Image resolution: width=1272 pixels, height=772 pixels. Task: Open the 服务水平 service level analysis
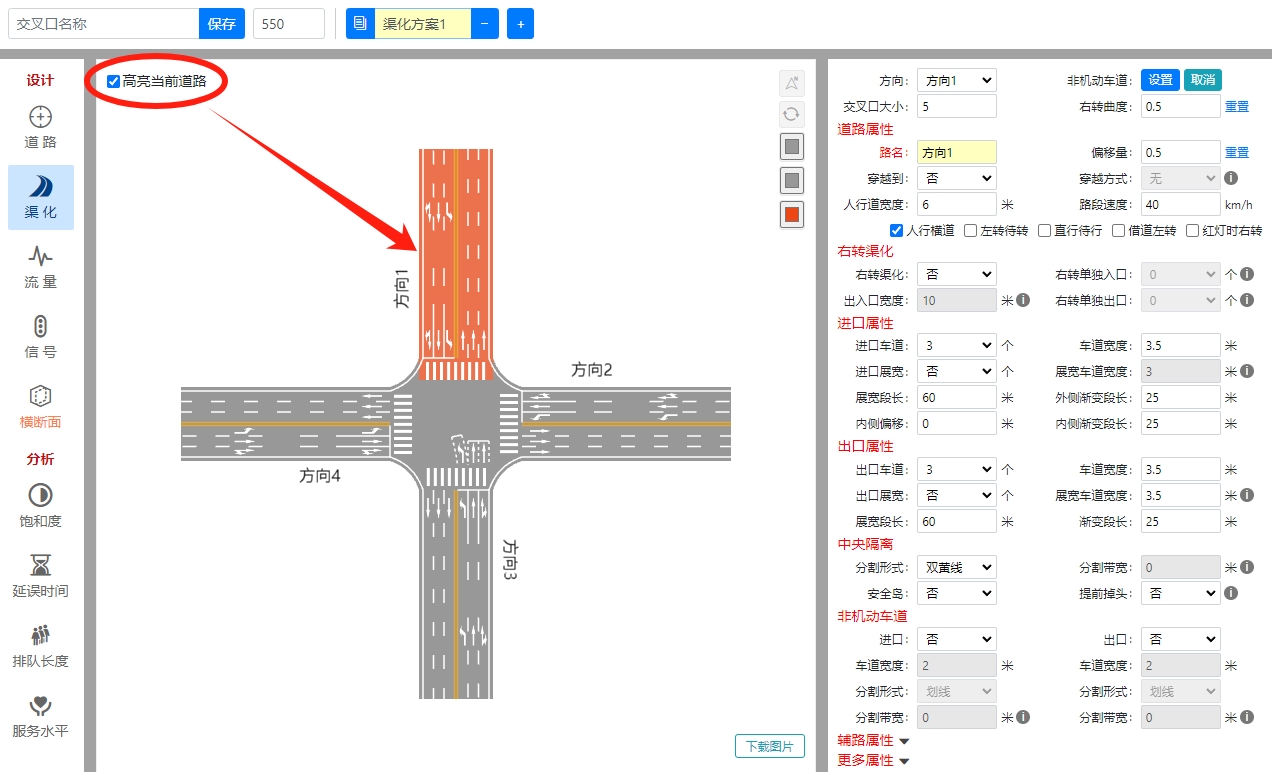click(40, 716)
